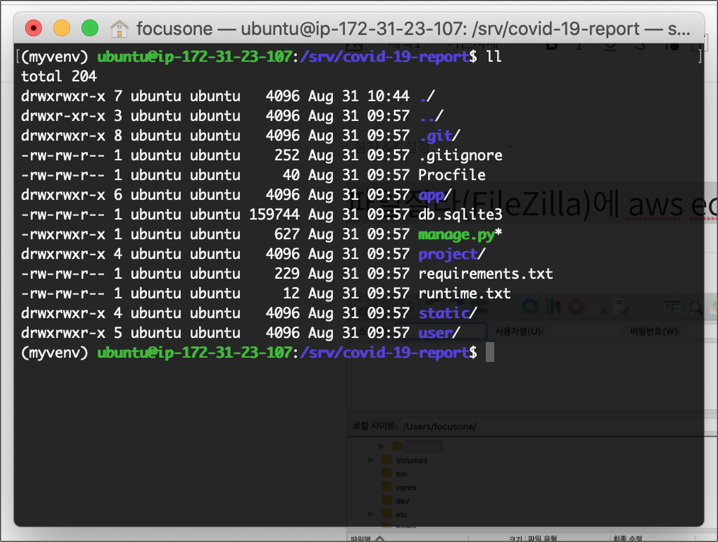
Task: Click the '.git/' directory name
Action: [440, 136]
